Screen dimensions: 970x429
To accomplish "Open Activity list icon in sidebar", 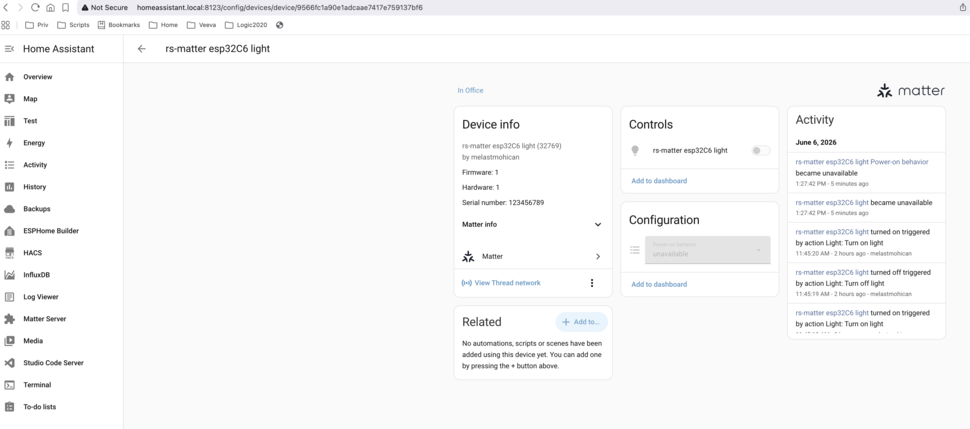I will [9, 165].
